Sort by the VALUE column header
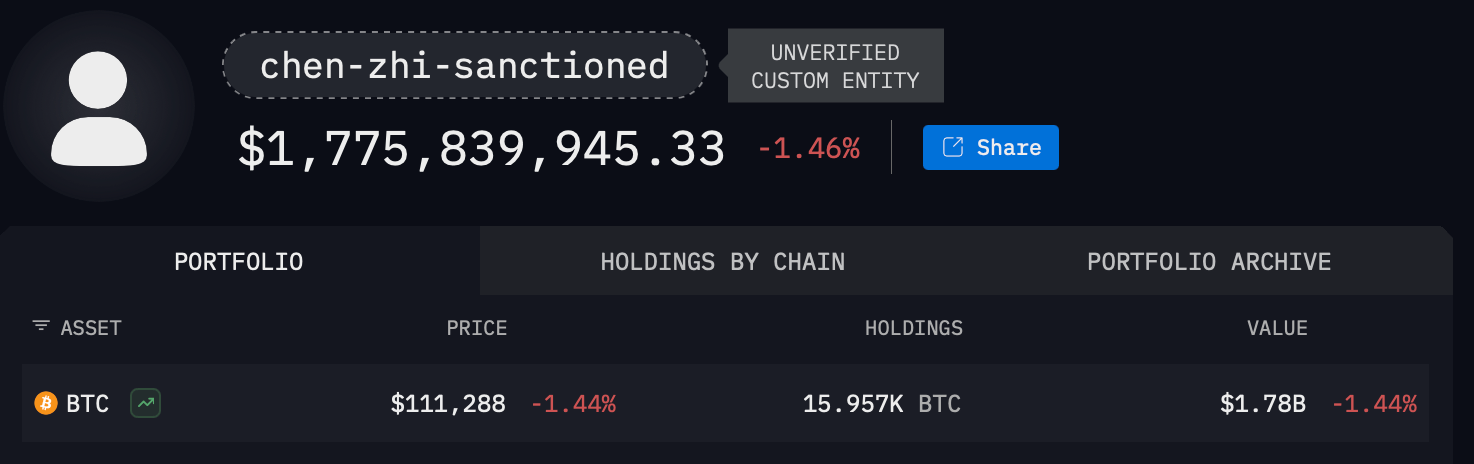The width and height of the screenshot is (1474, 464). (x=1277, y=328)
